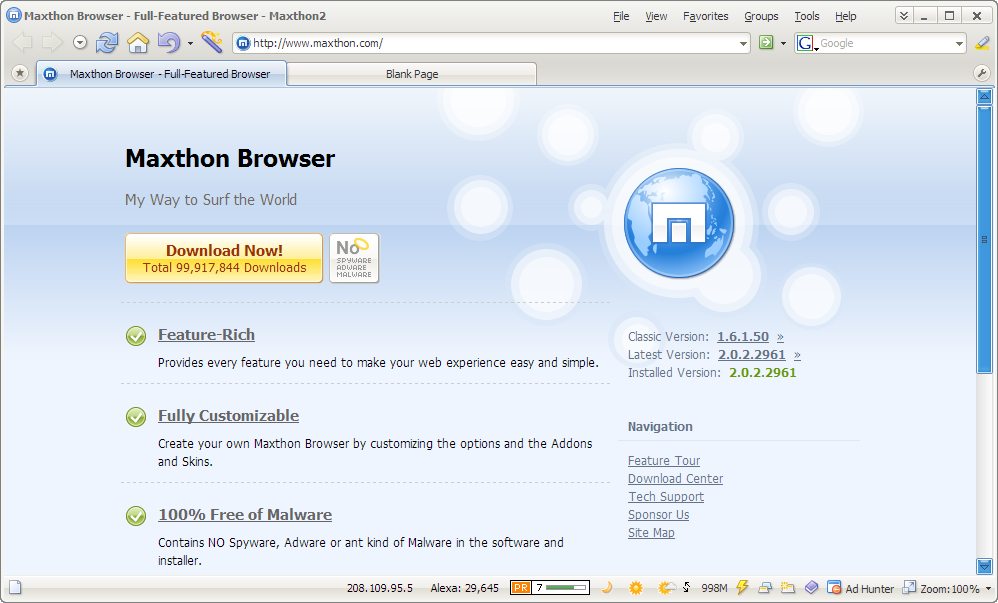The height and width of the screenshot is (603, 998).
Task: Click the Google search input field
Action: (x=880, y=43)
